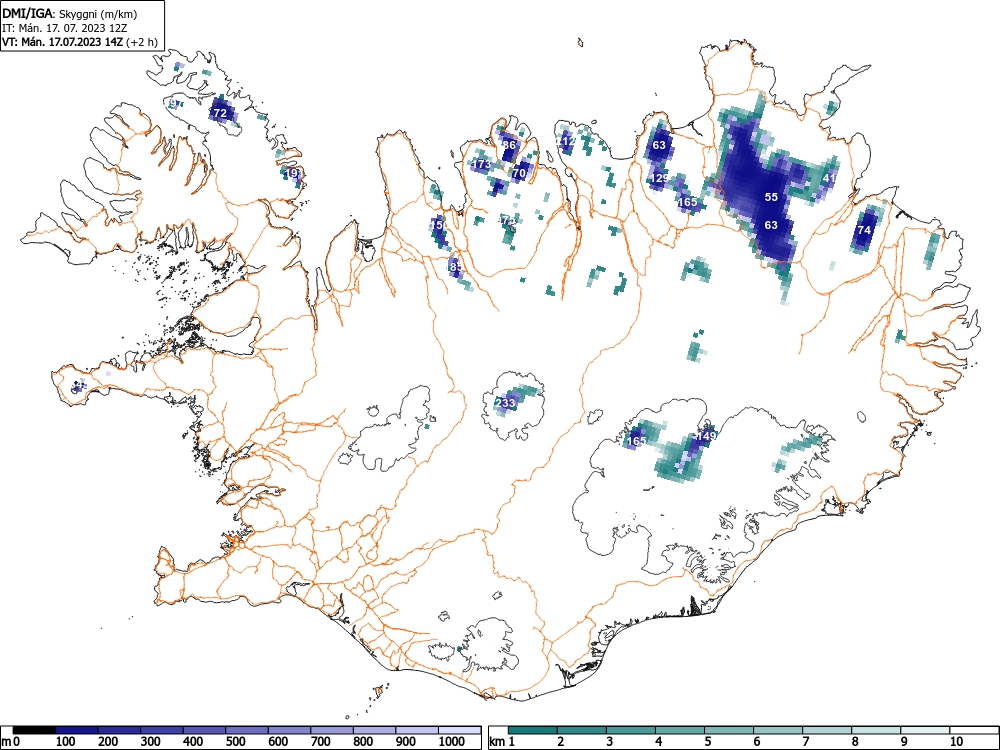Image resolution: width=1000 pixels, height=750 pixels.
Task: Click the 55 value in the large blue area
Action: click(771, 197)
